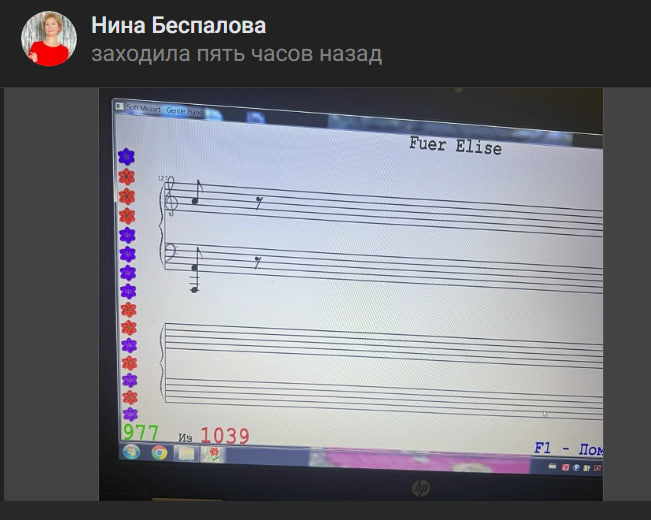Open the profile name Нина Беспалова
This screenshot has width=651, height=520.
tap(179, 25)
